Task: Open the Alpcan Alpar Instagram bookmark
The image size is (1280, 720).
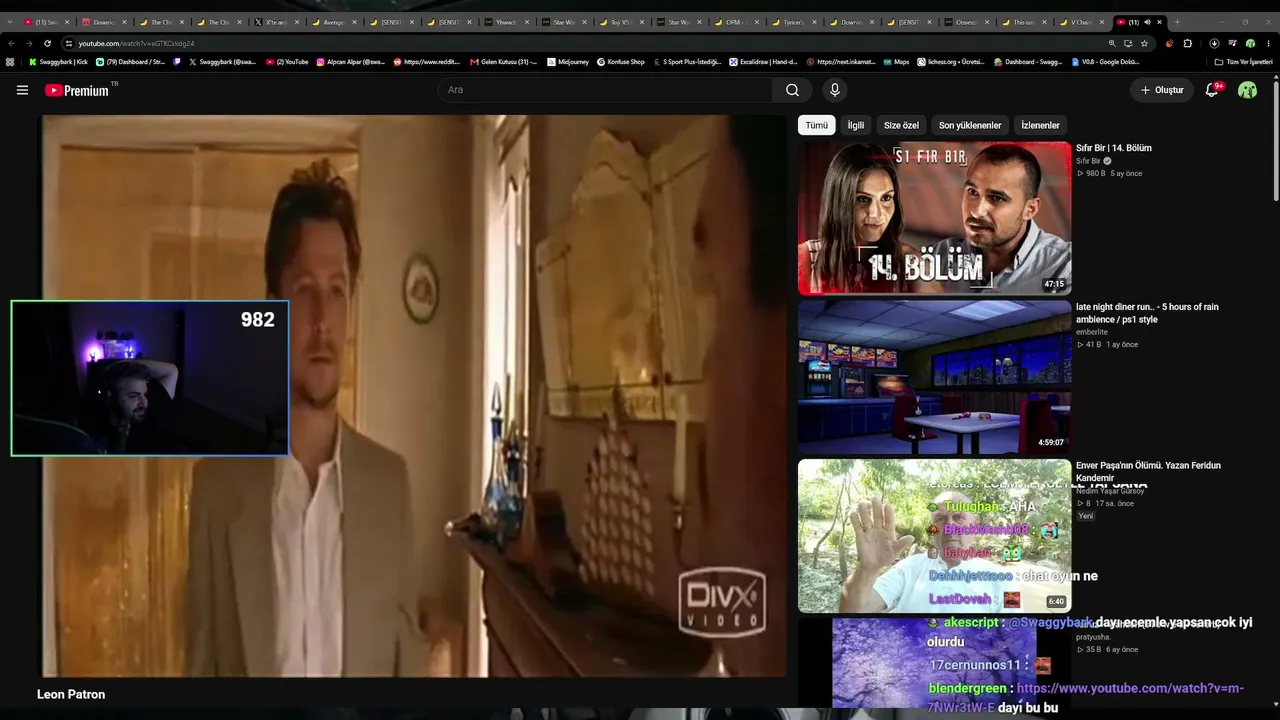Action: click(x=351, y=62)
